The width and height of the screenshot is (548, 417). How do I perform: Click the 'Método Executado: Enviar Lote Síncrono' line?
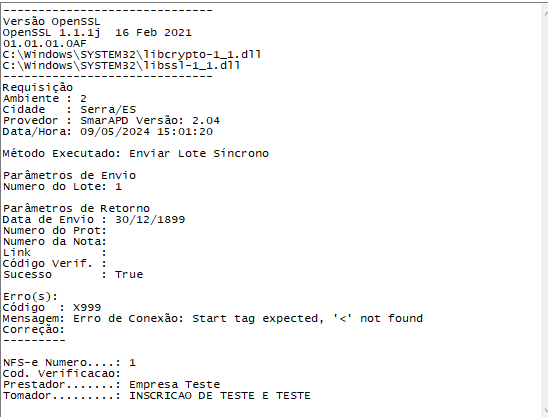pyautogui.click(x=136, y=153)
